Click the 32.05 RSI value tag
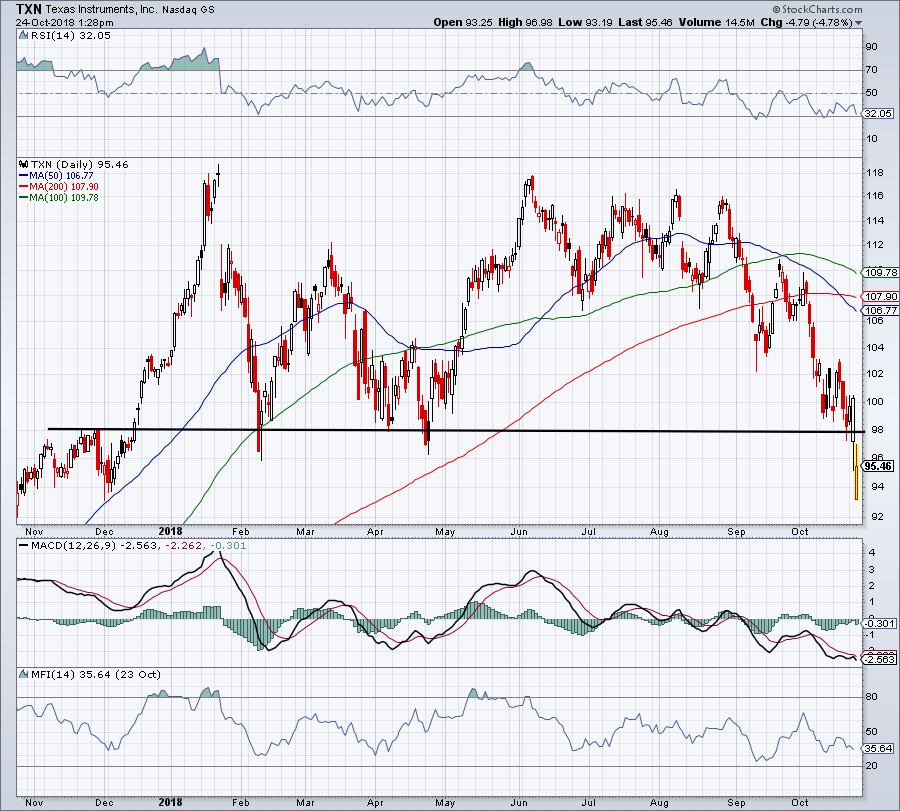The height and width of the screenshot is (811, 900). click(x=878, y=114)
